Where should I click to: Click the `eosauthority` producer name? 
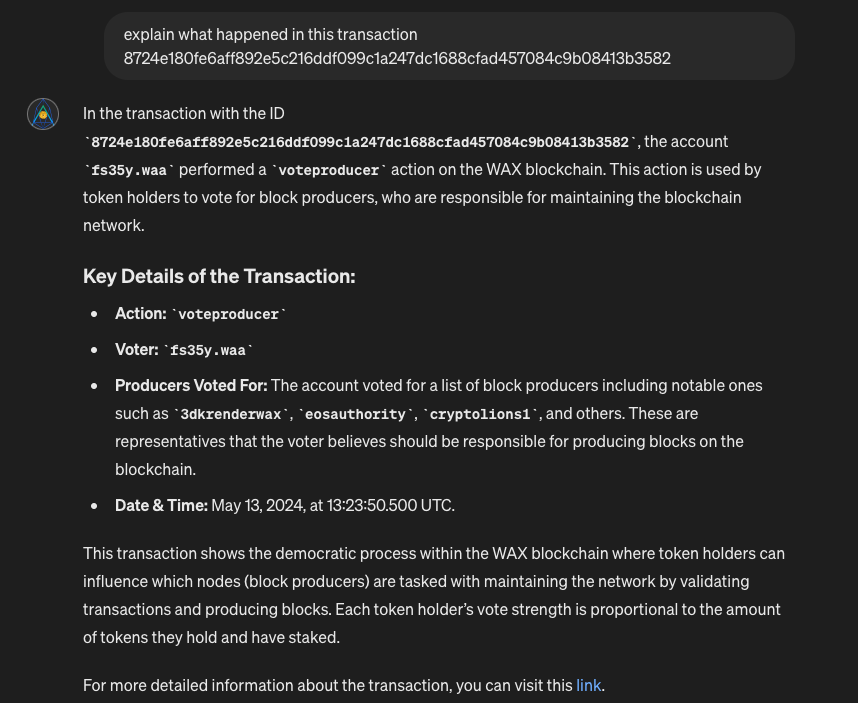coord(355,414)
